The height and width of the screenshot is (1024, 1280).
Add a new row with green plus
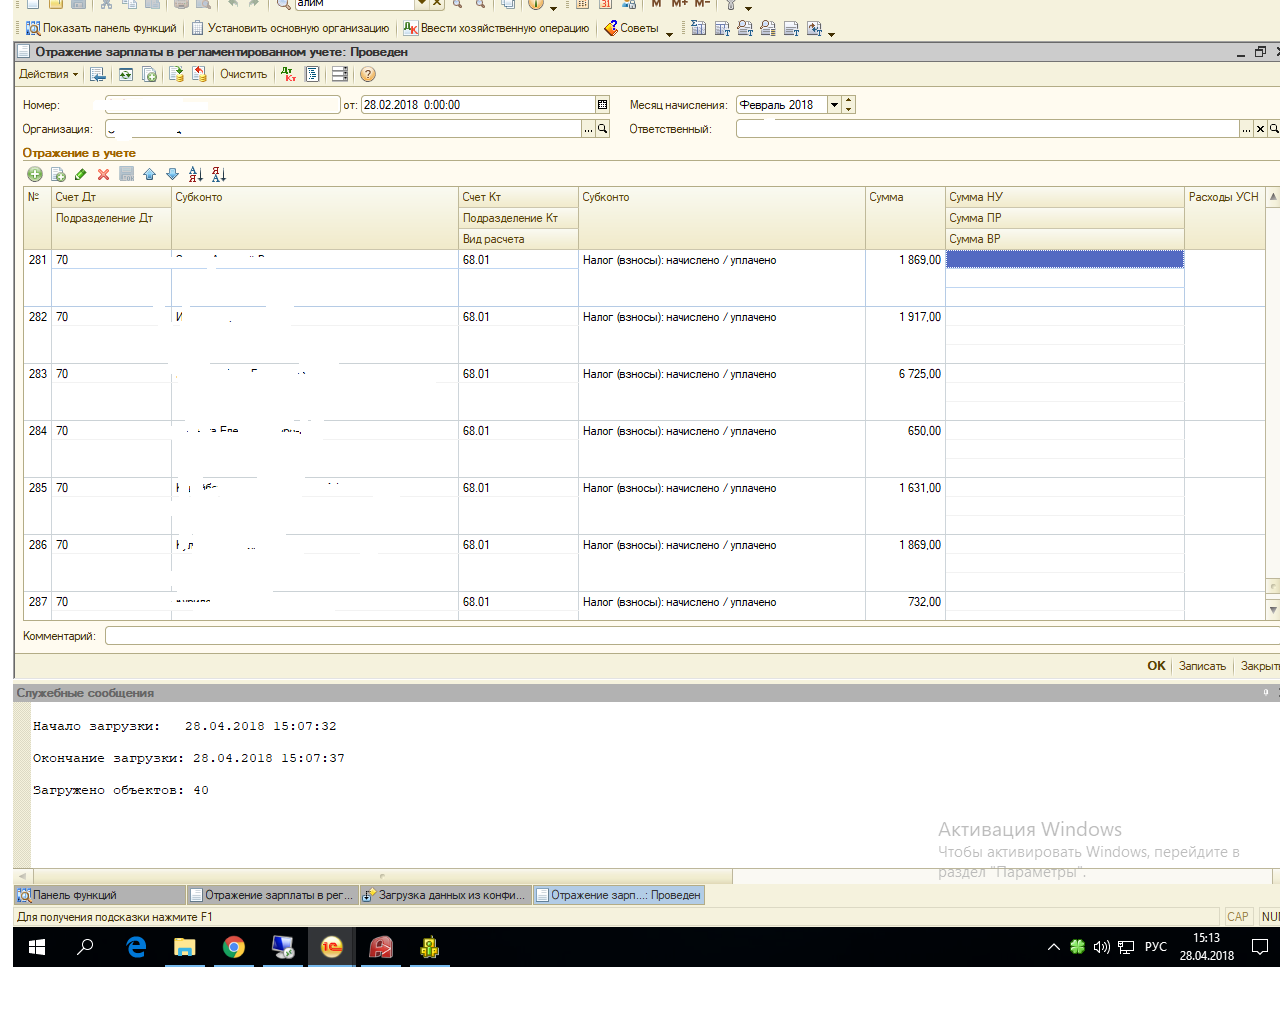pyautogui.click(x=35, y=174)
